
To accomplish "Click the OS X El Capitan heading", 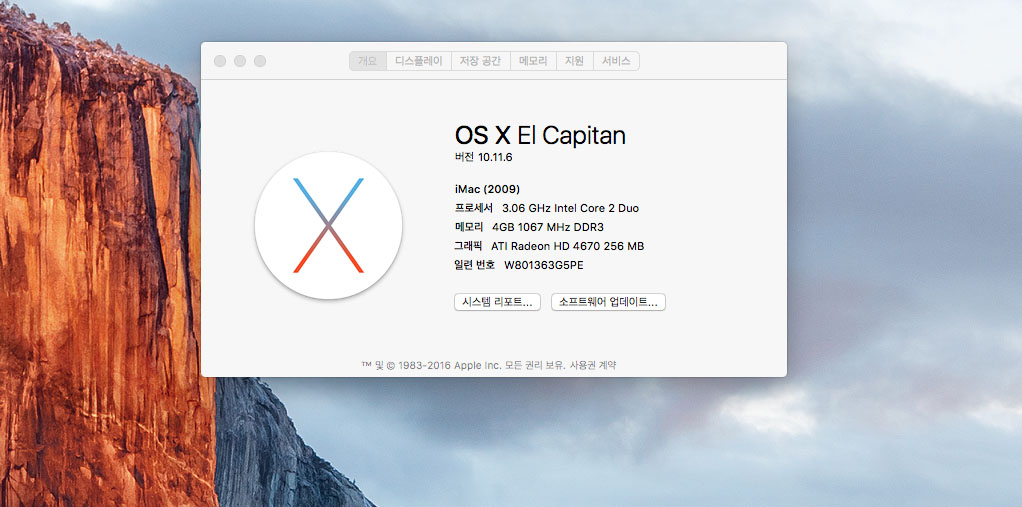I will coord(540,135).
